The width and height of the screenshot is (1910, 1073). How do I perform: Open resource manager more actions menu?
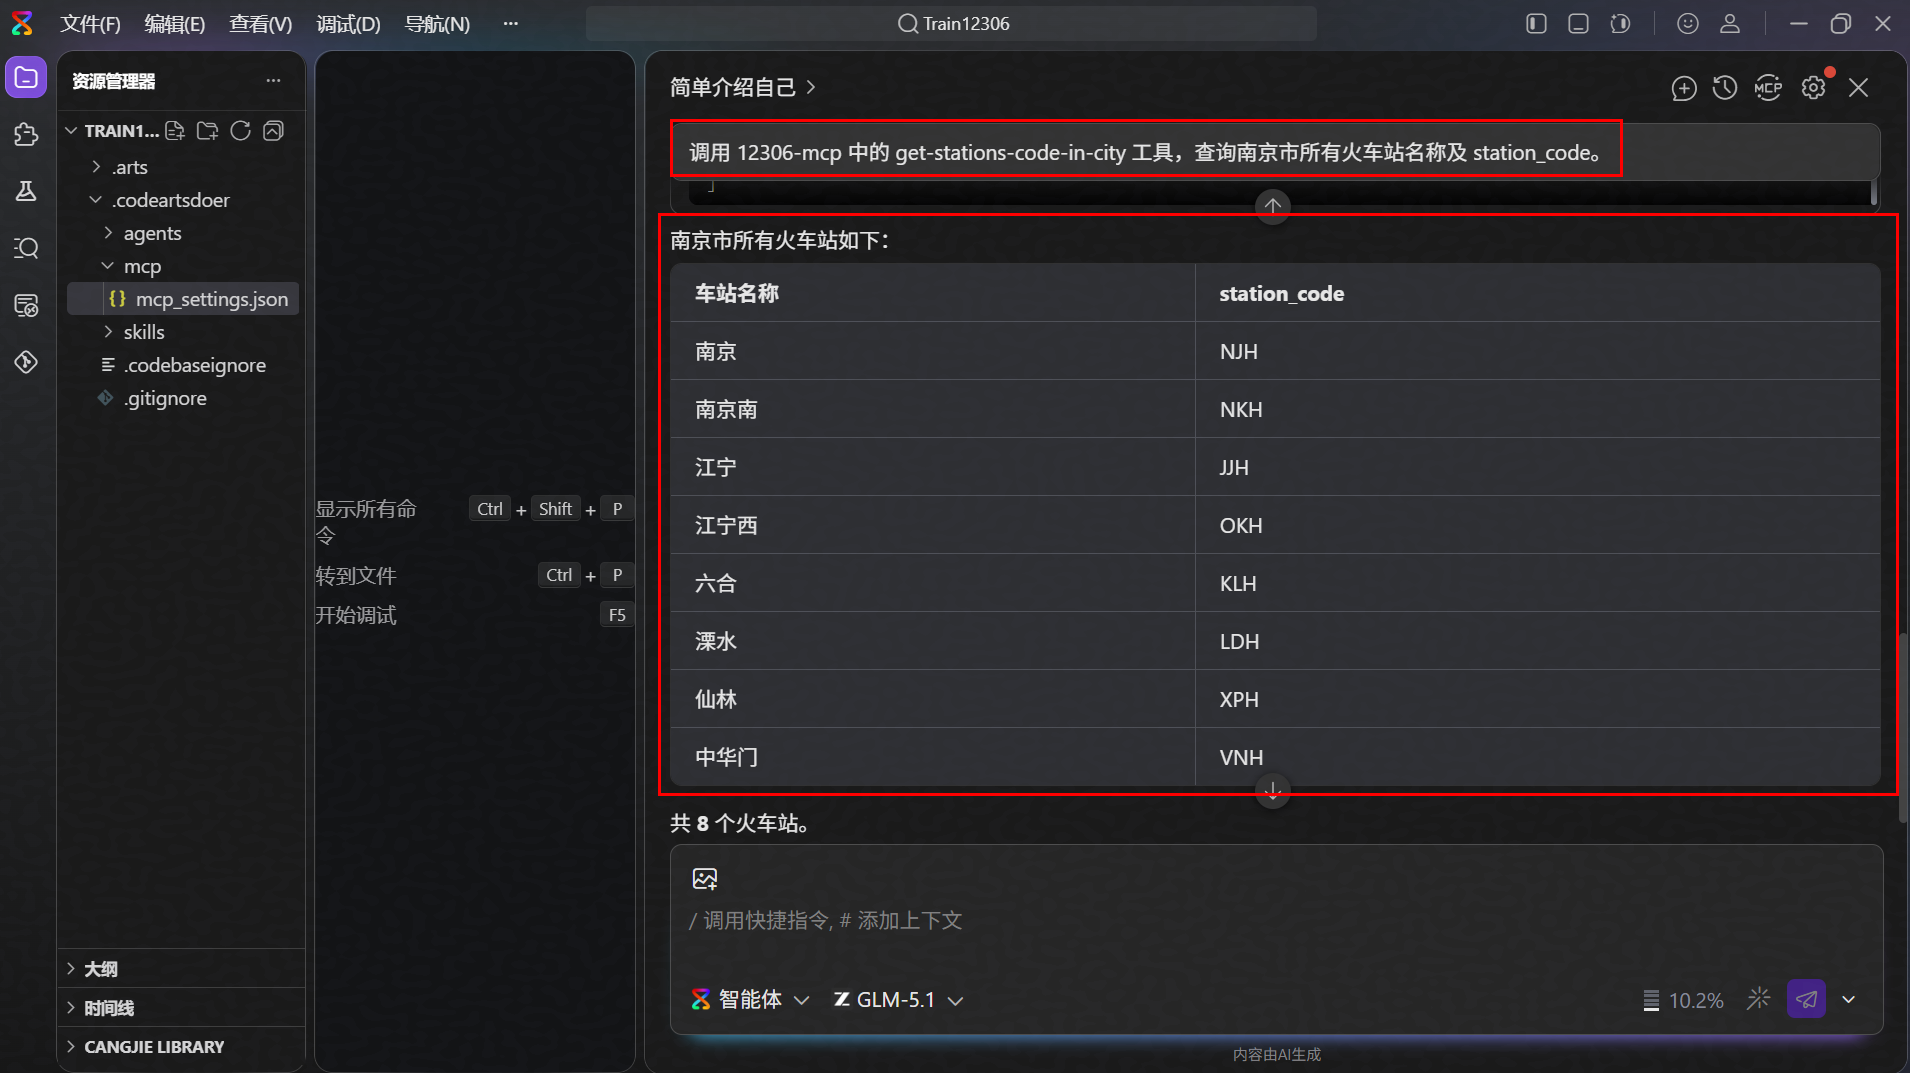coord(273,81)
